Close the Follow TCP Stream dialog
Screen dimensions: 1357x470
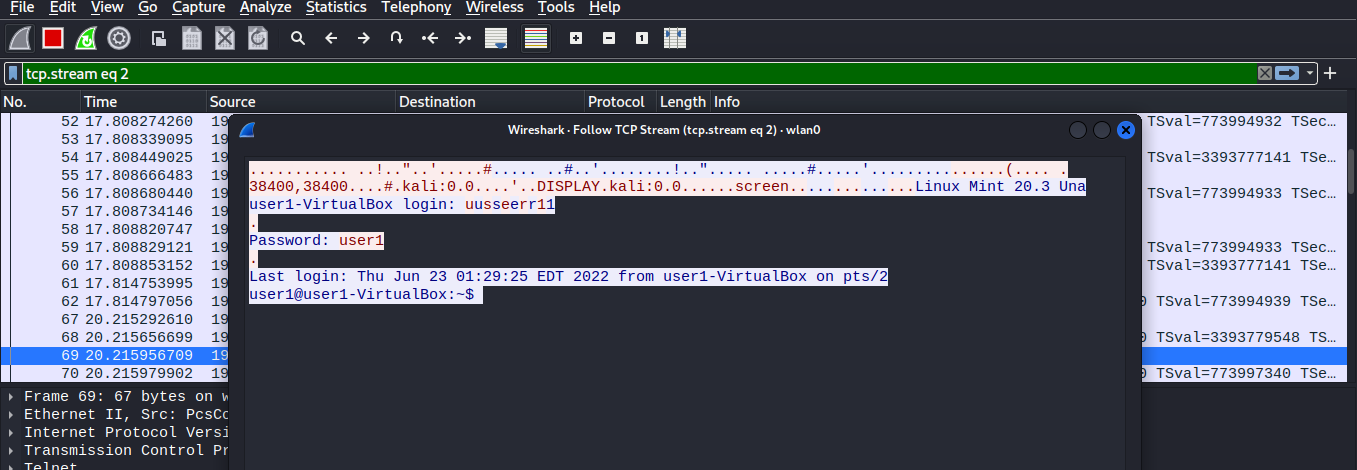point(1126,130)
